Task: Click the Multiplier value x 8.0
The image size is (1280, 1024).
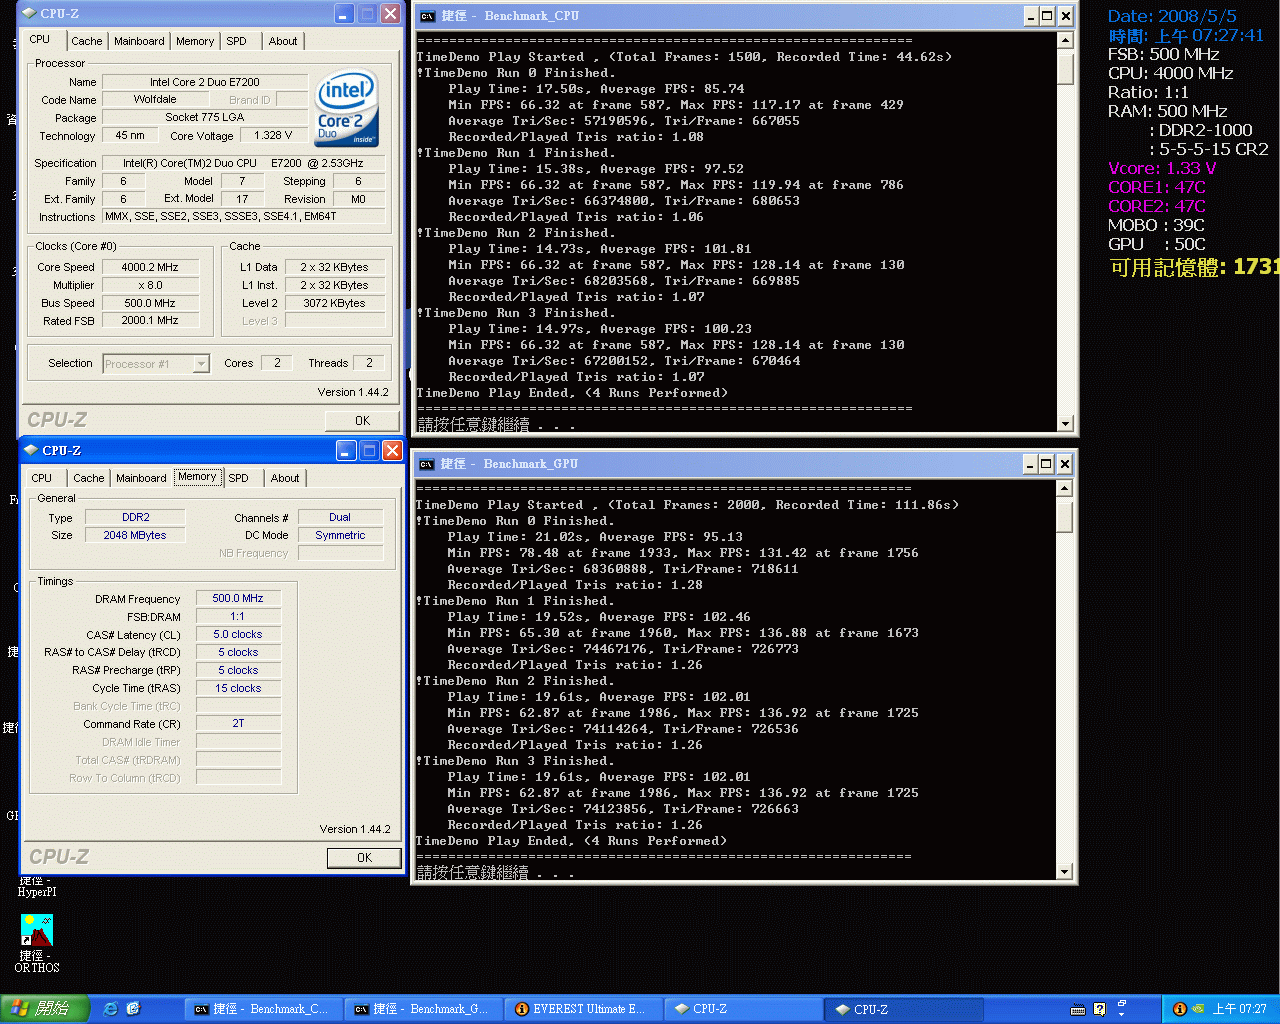Action: pyautogui.click(x=150, y=285)
